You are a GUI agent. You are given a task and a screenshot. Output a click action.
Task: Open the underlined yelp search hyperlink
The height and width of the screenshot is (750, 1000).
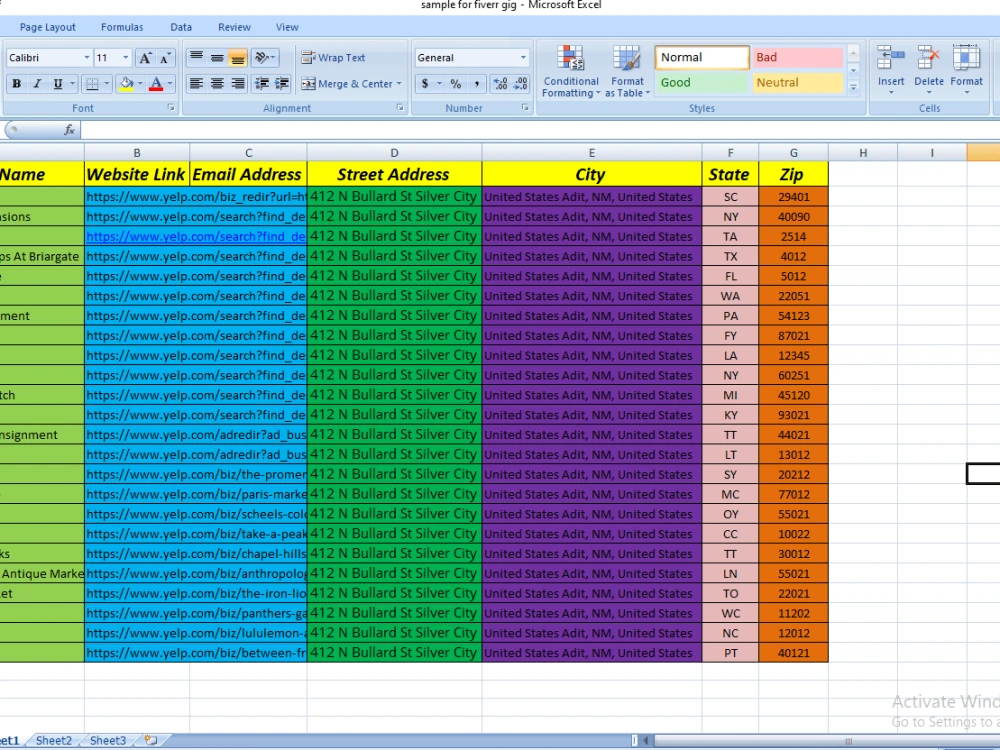tap(196, 237)
